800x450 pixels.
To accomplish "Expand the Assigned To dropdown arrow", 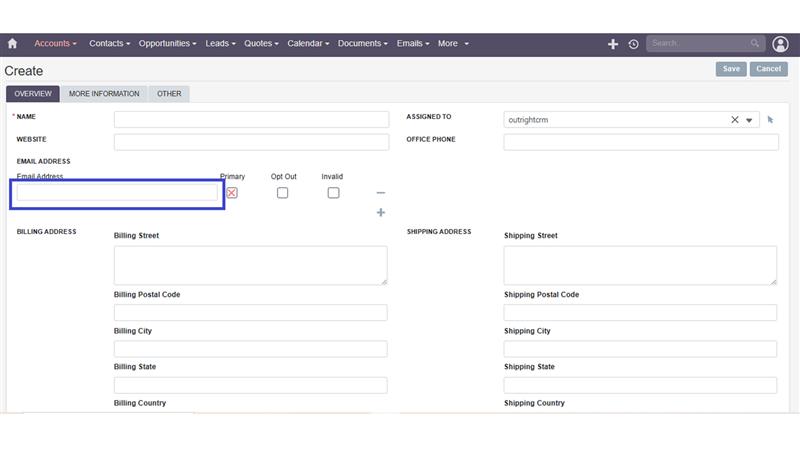I will coord(749,120).
